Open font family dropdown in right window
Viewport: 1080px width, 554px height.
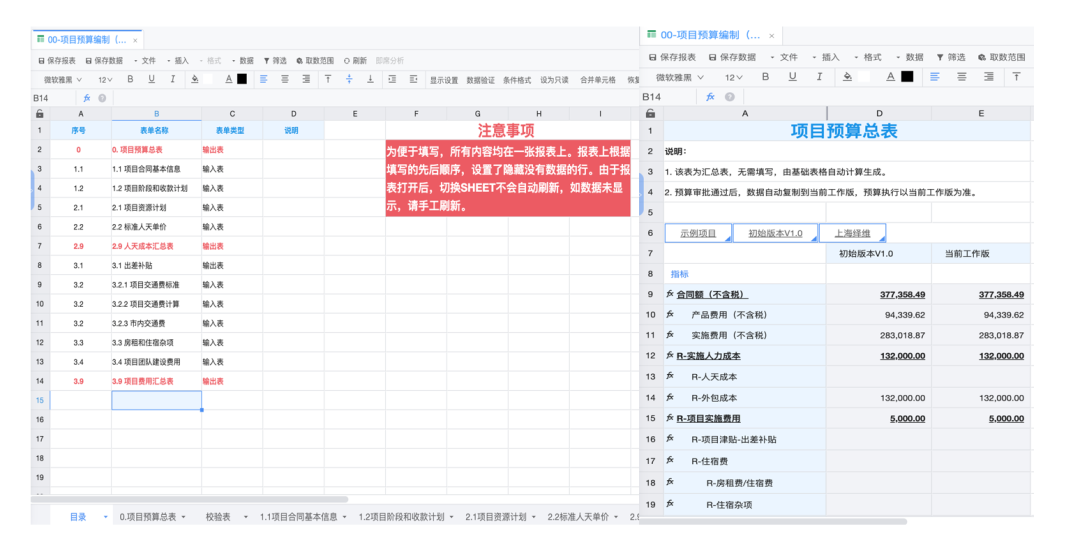point(679,77)
